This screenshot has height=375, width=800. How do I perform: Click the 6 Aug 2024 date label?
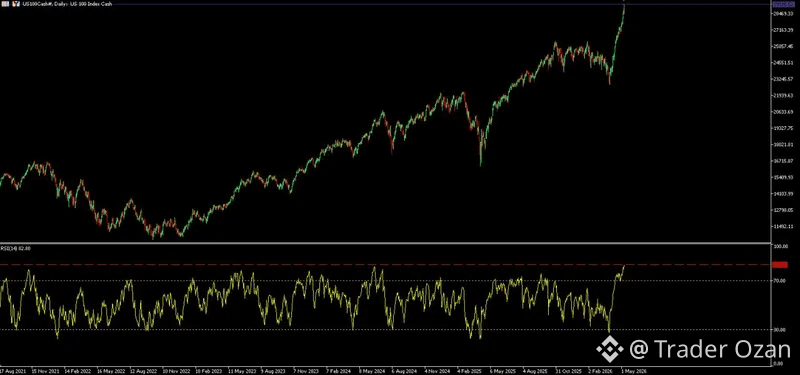[405, 371]
